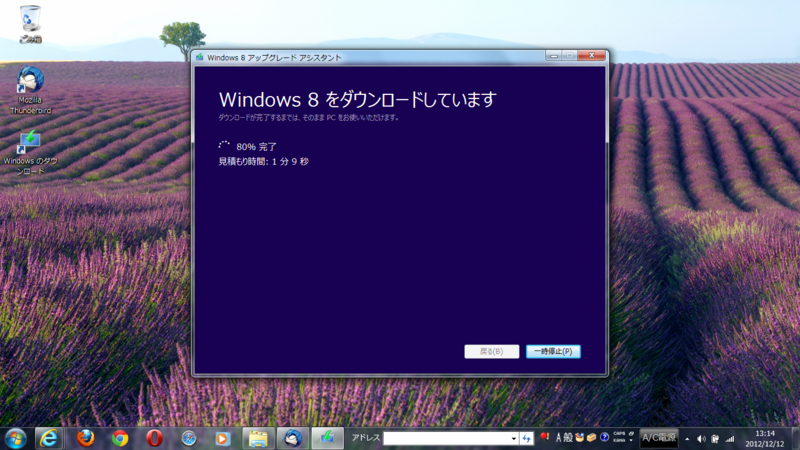Click the Back (戻る(B)) button
Viewport: 800px width, 450px height.
(x=492, y=352)
